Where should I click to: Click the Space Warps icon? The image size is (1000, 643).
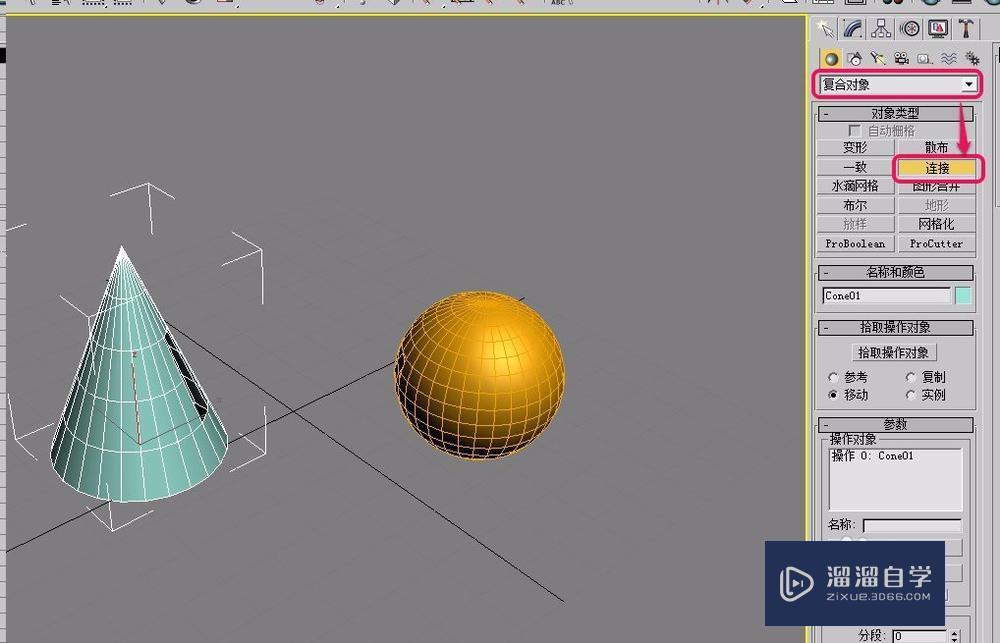click(948, 58)
